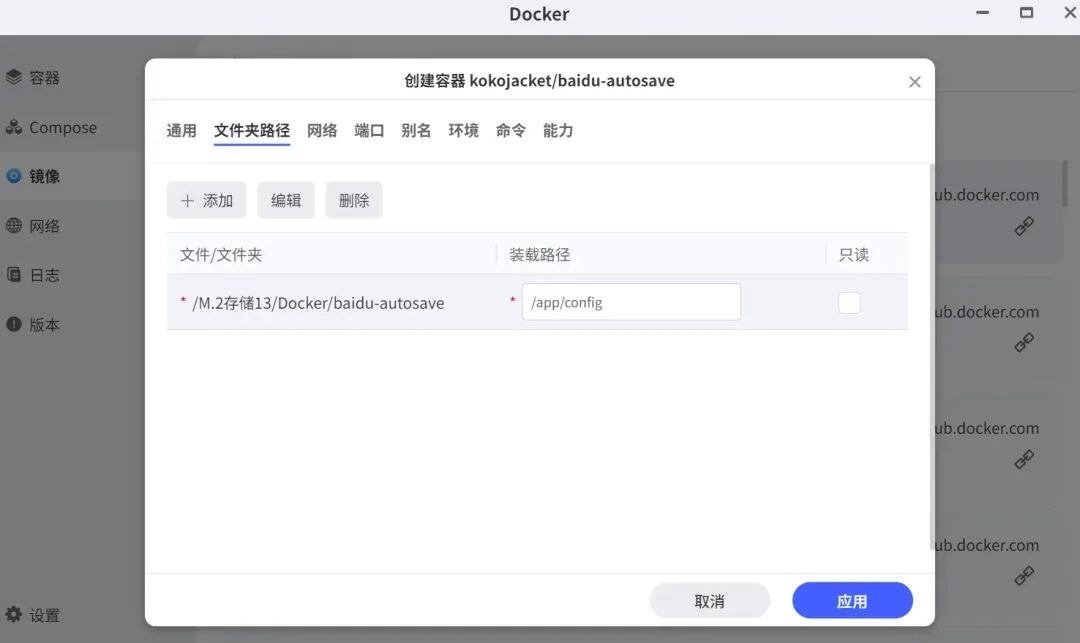Cancel the dialog with 取消 button
The image size is (1080, 643).
pyautogui.click(x=709, y=601)
